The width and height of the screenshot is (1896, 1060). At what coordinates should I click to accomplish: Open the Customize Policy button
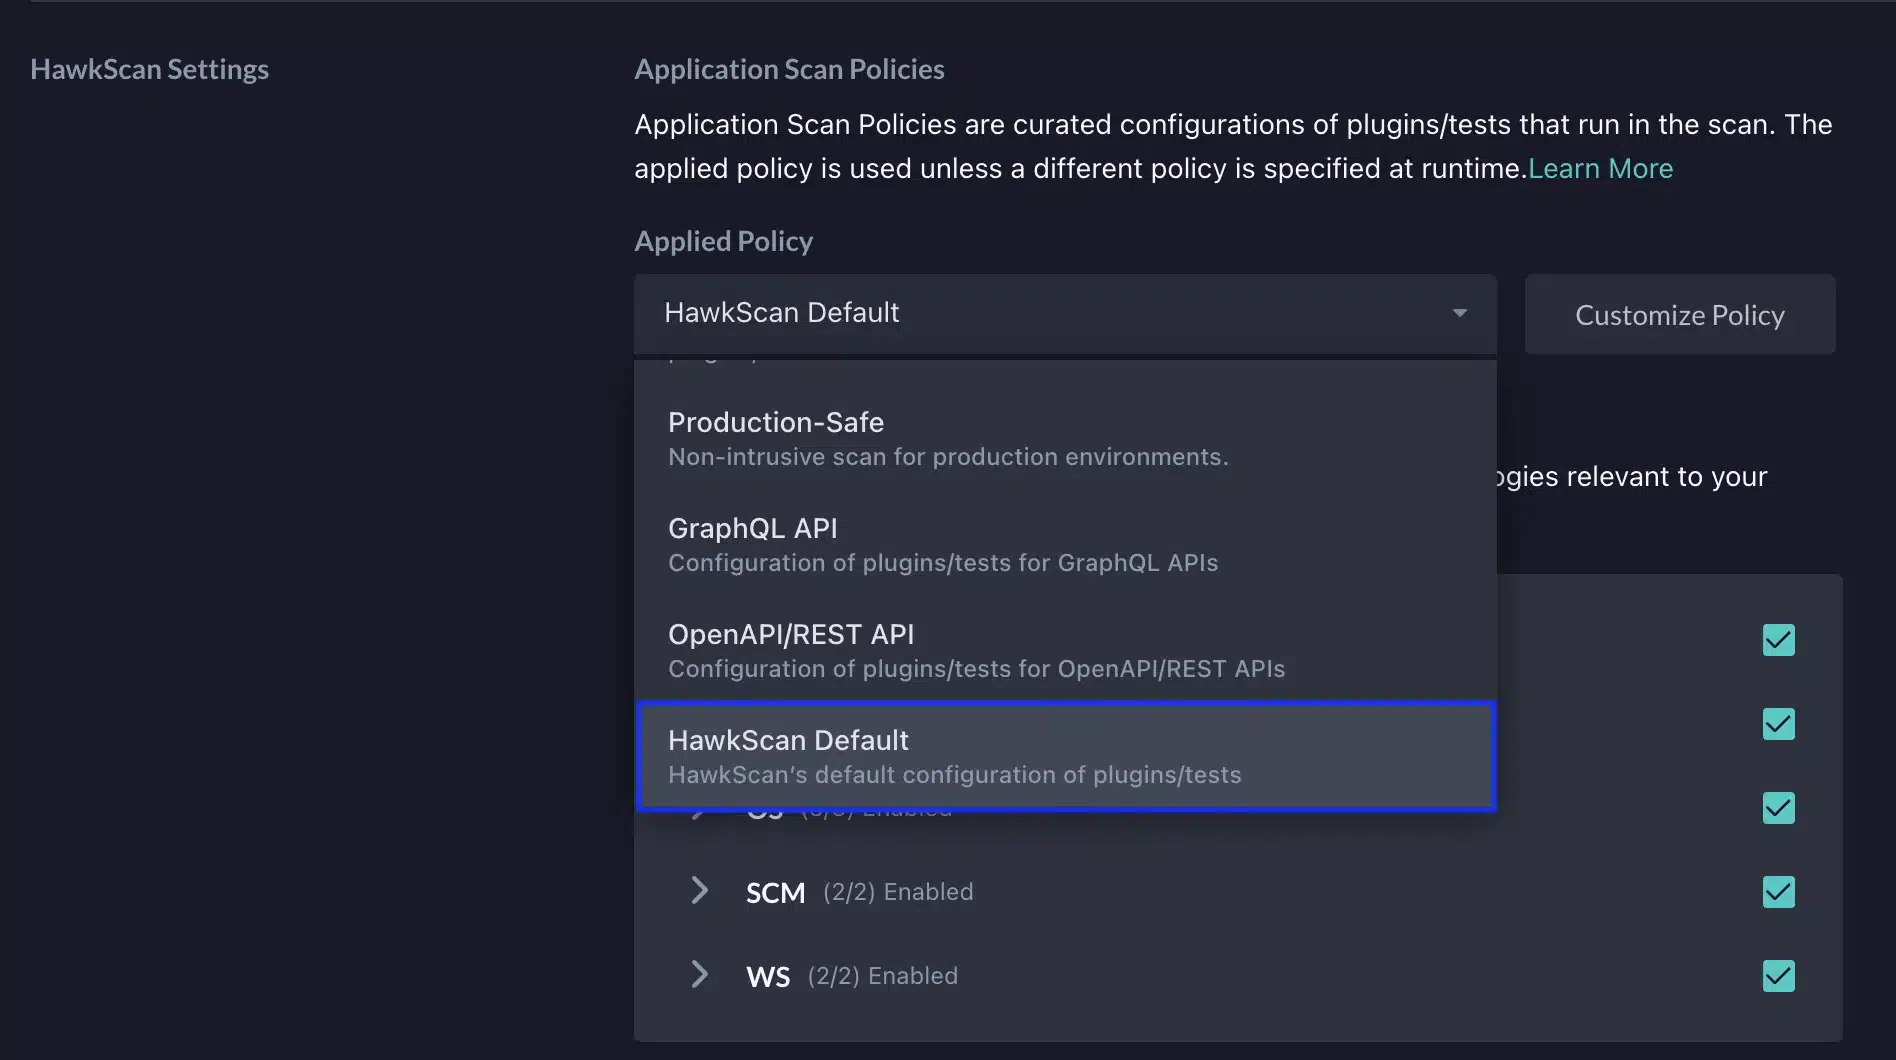(1679, 314)
